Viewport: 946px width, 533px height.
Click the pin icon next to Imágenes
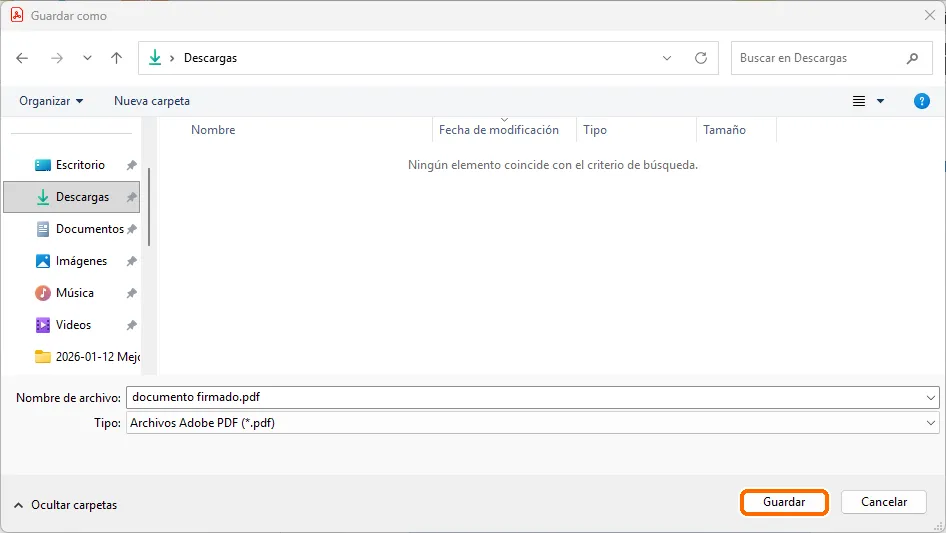(x=132, y=261)
